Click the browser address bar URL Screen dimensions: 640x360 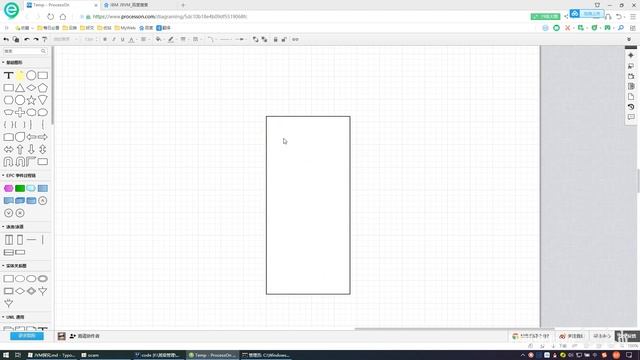click(170, 17)
